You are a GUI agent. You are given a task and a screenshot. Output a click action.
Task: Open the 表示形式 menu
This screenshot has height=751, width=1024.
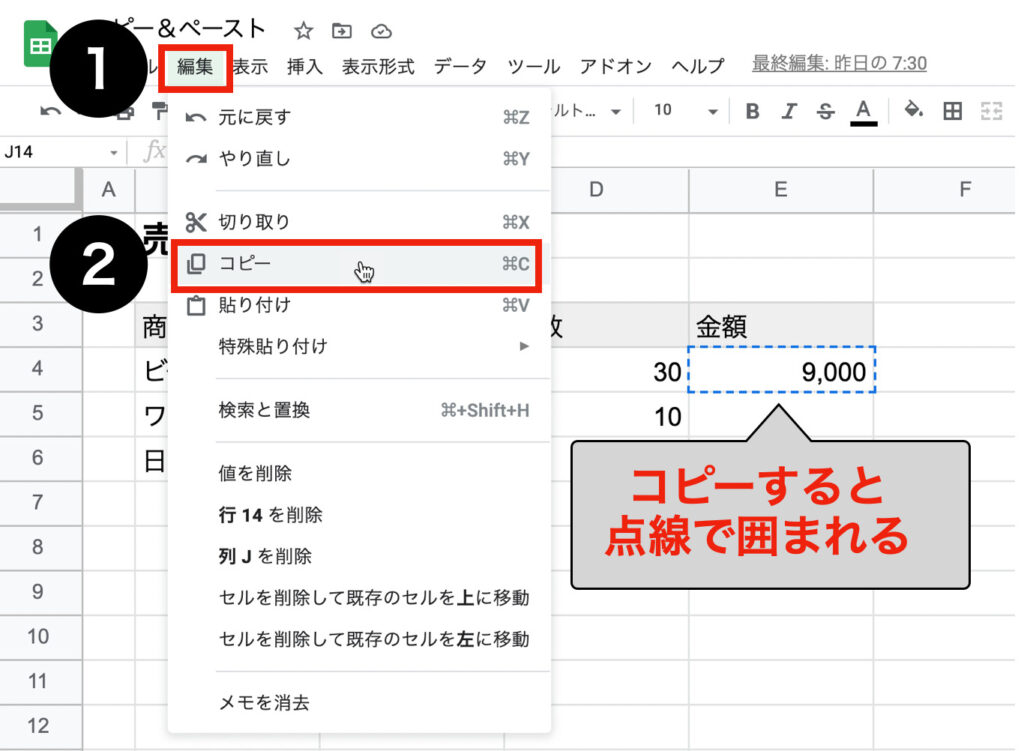click(378, 67)
